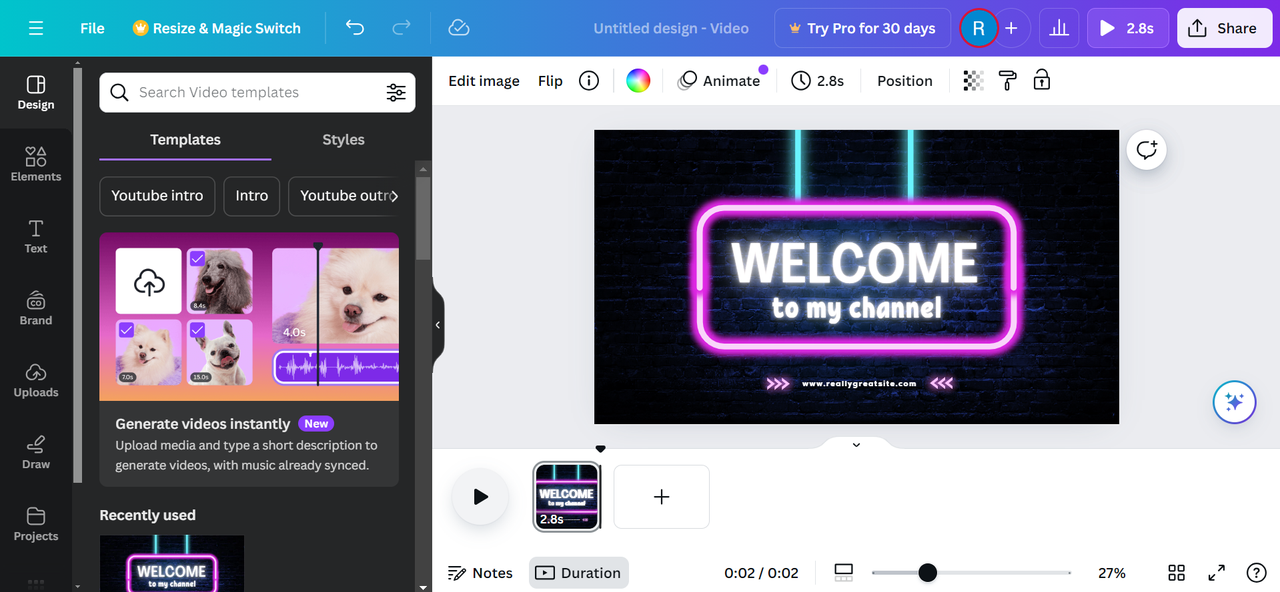Image resolution: width=1280 pixels, height=592 pixels.
Task: Open the Design sidebar panel
Action: click(x=36, y=92)
